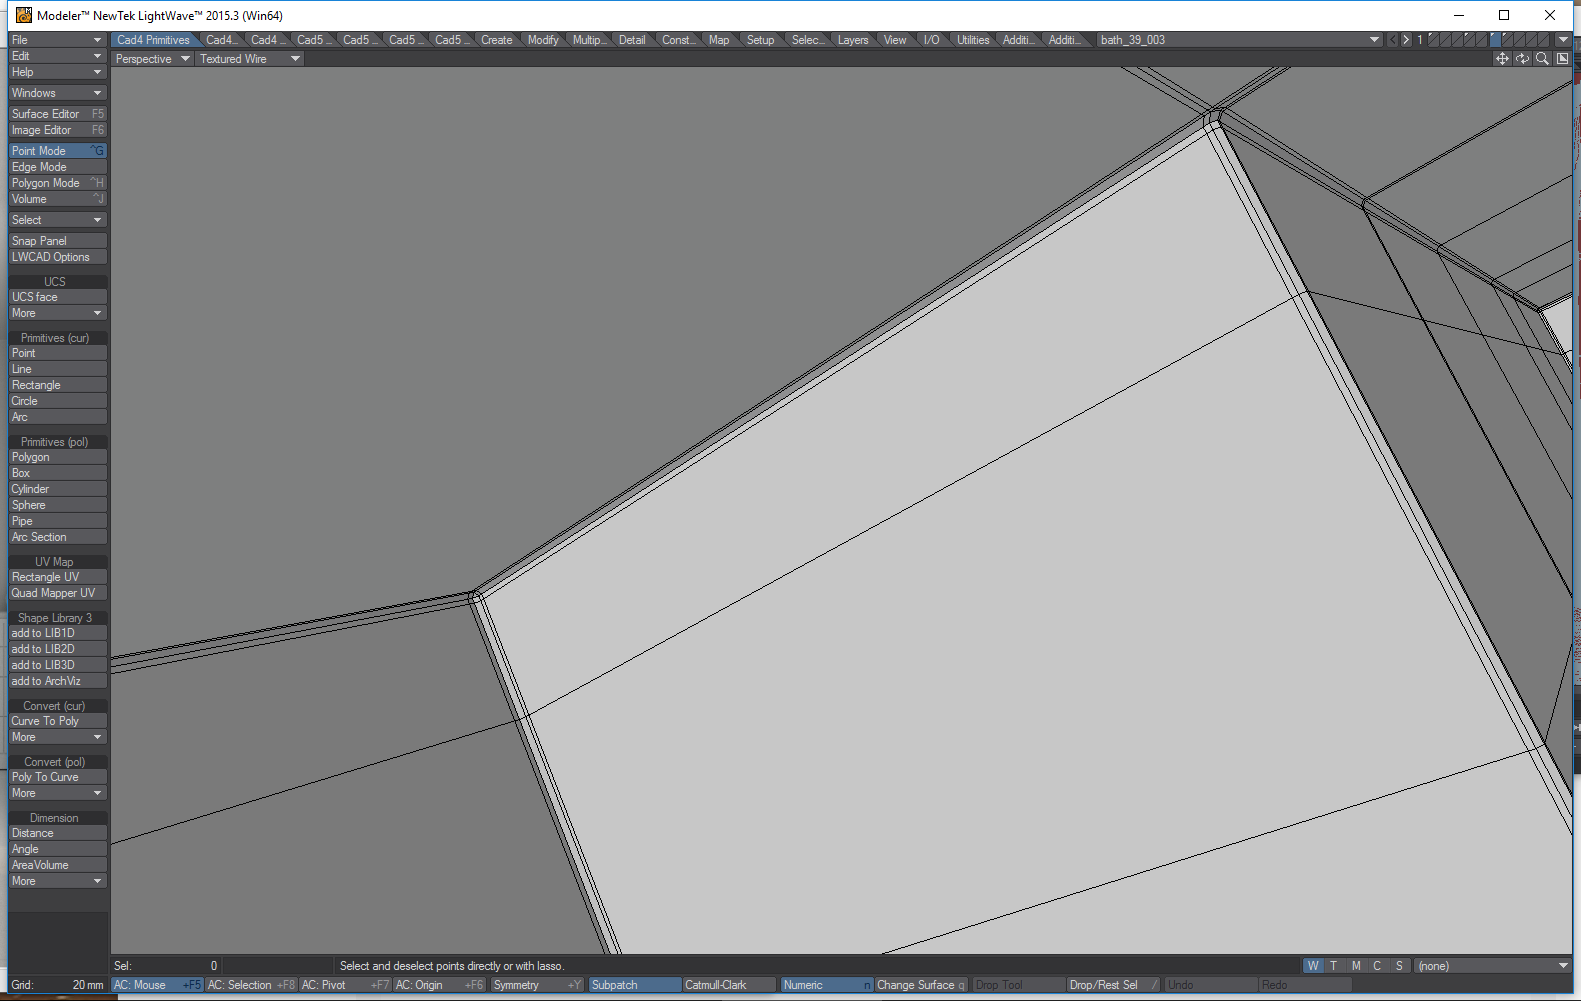Click the Sel count field
The height and width of the screenshot is (1001, 1581).
coord(165,966)
